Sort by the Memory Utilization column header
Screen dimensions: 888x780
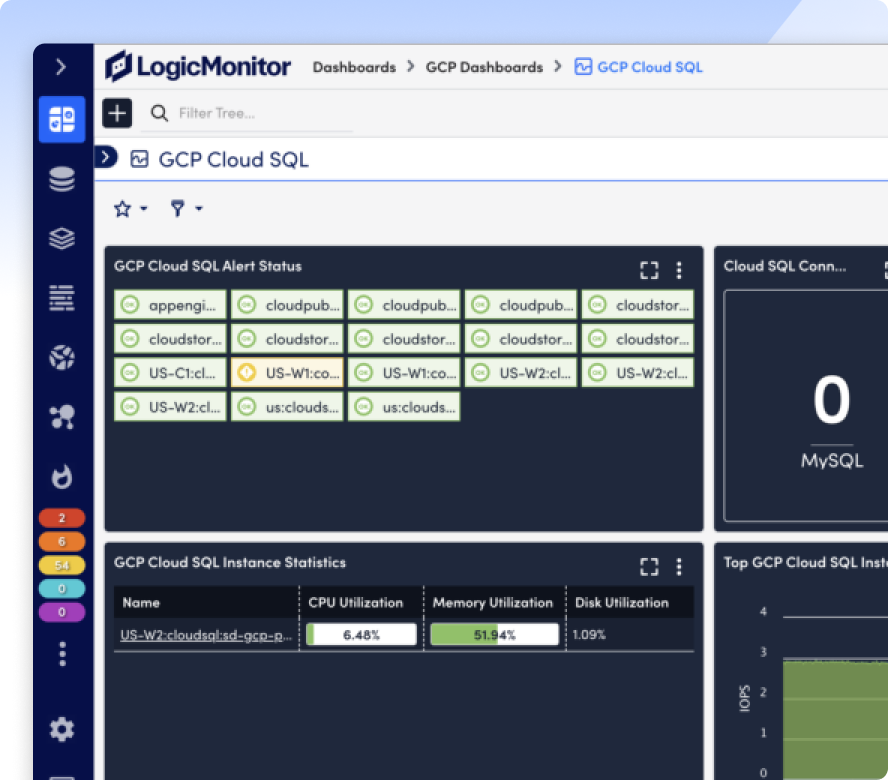[x=493, y=603]
